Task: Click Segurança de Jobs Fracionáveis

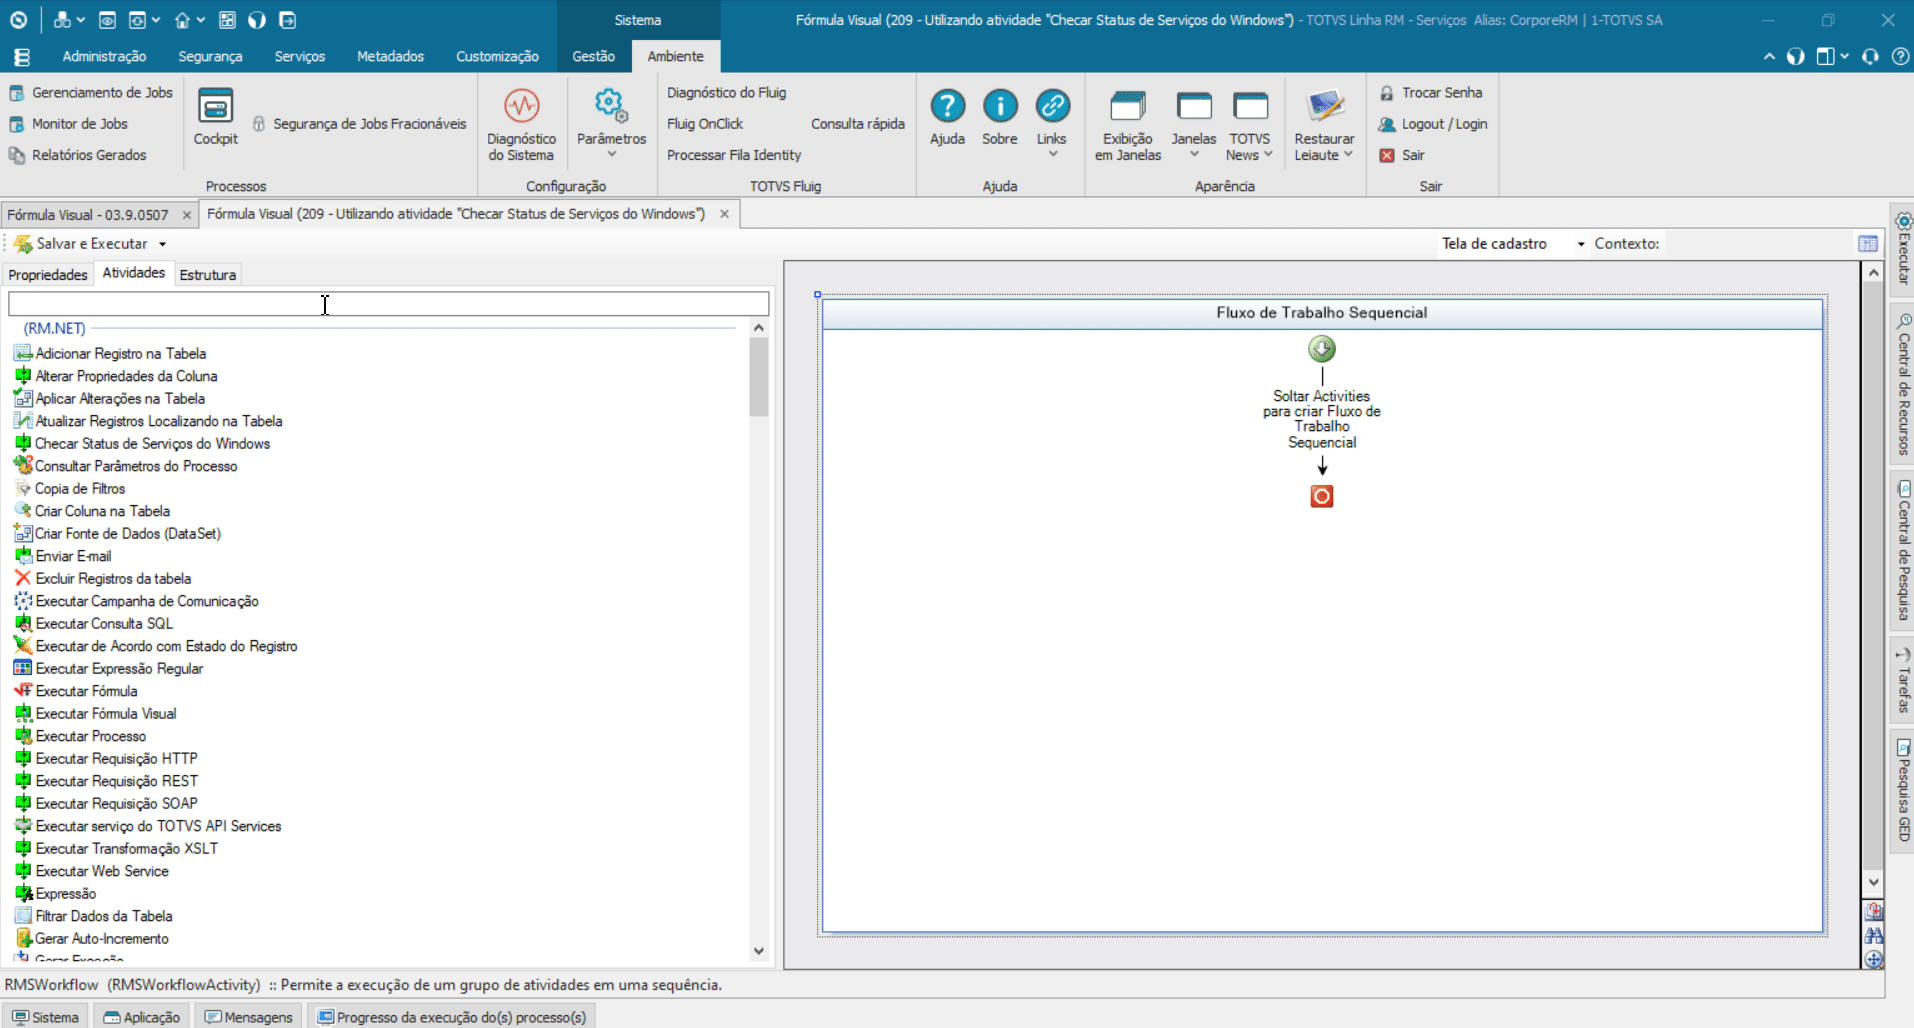Action: pyautogui.click(x=359, y=124)
